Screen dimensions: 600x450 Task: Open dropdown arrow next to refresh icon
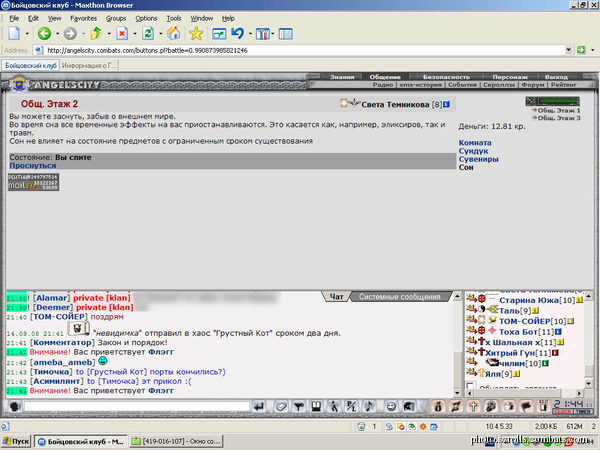click(160, 34)
